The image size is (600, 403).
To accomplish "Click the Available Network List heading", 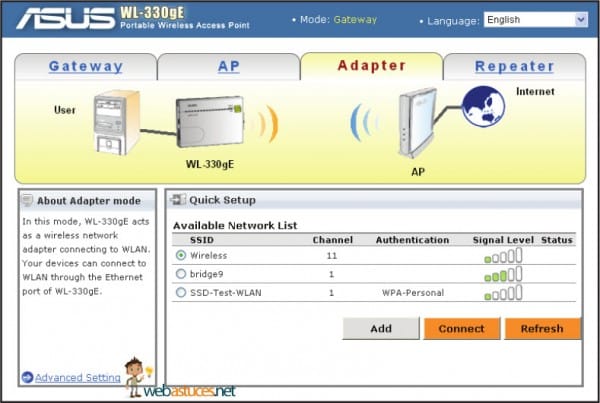I will pos(235,225).
